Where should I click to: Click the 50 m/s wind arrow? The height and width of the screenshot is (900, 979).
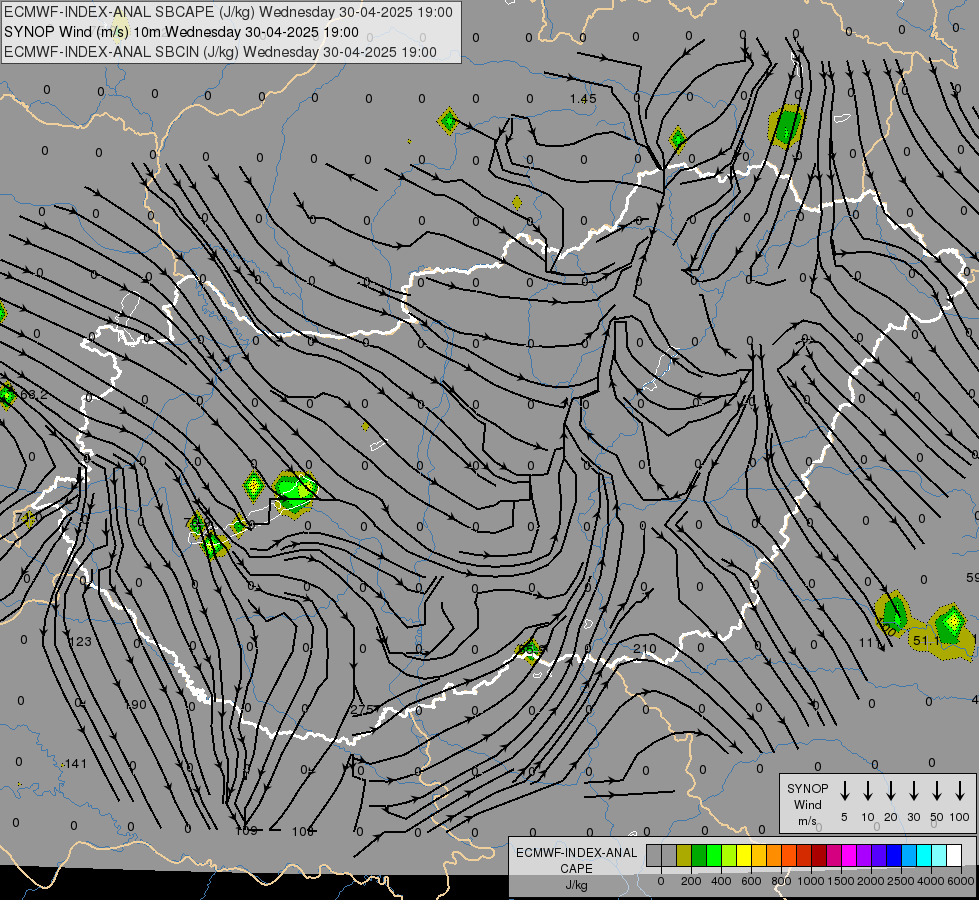click(x=937, y=791)
